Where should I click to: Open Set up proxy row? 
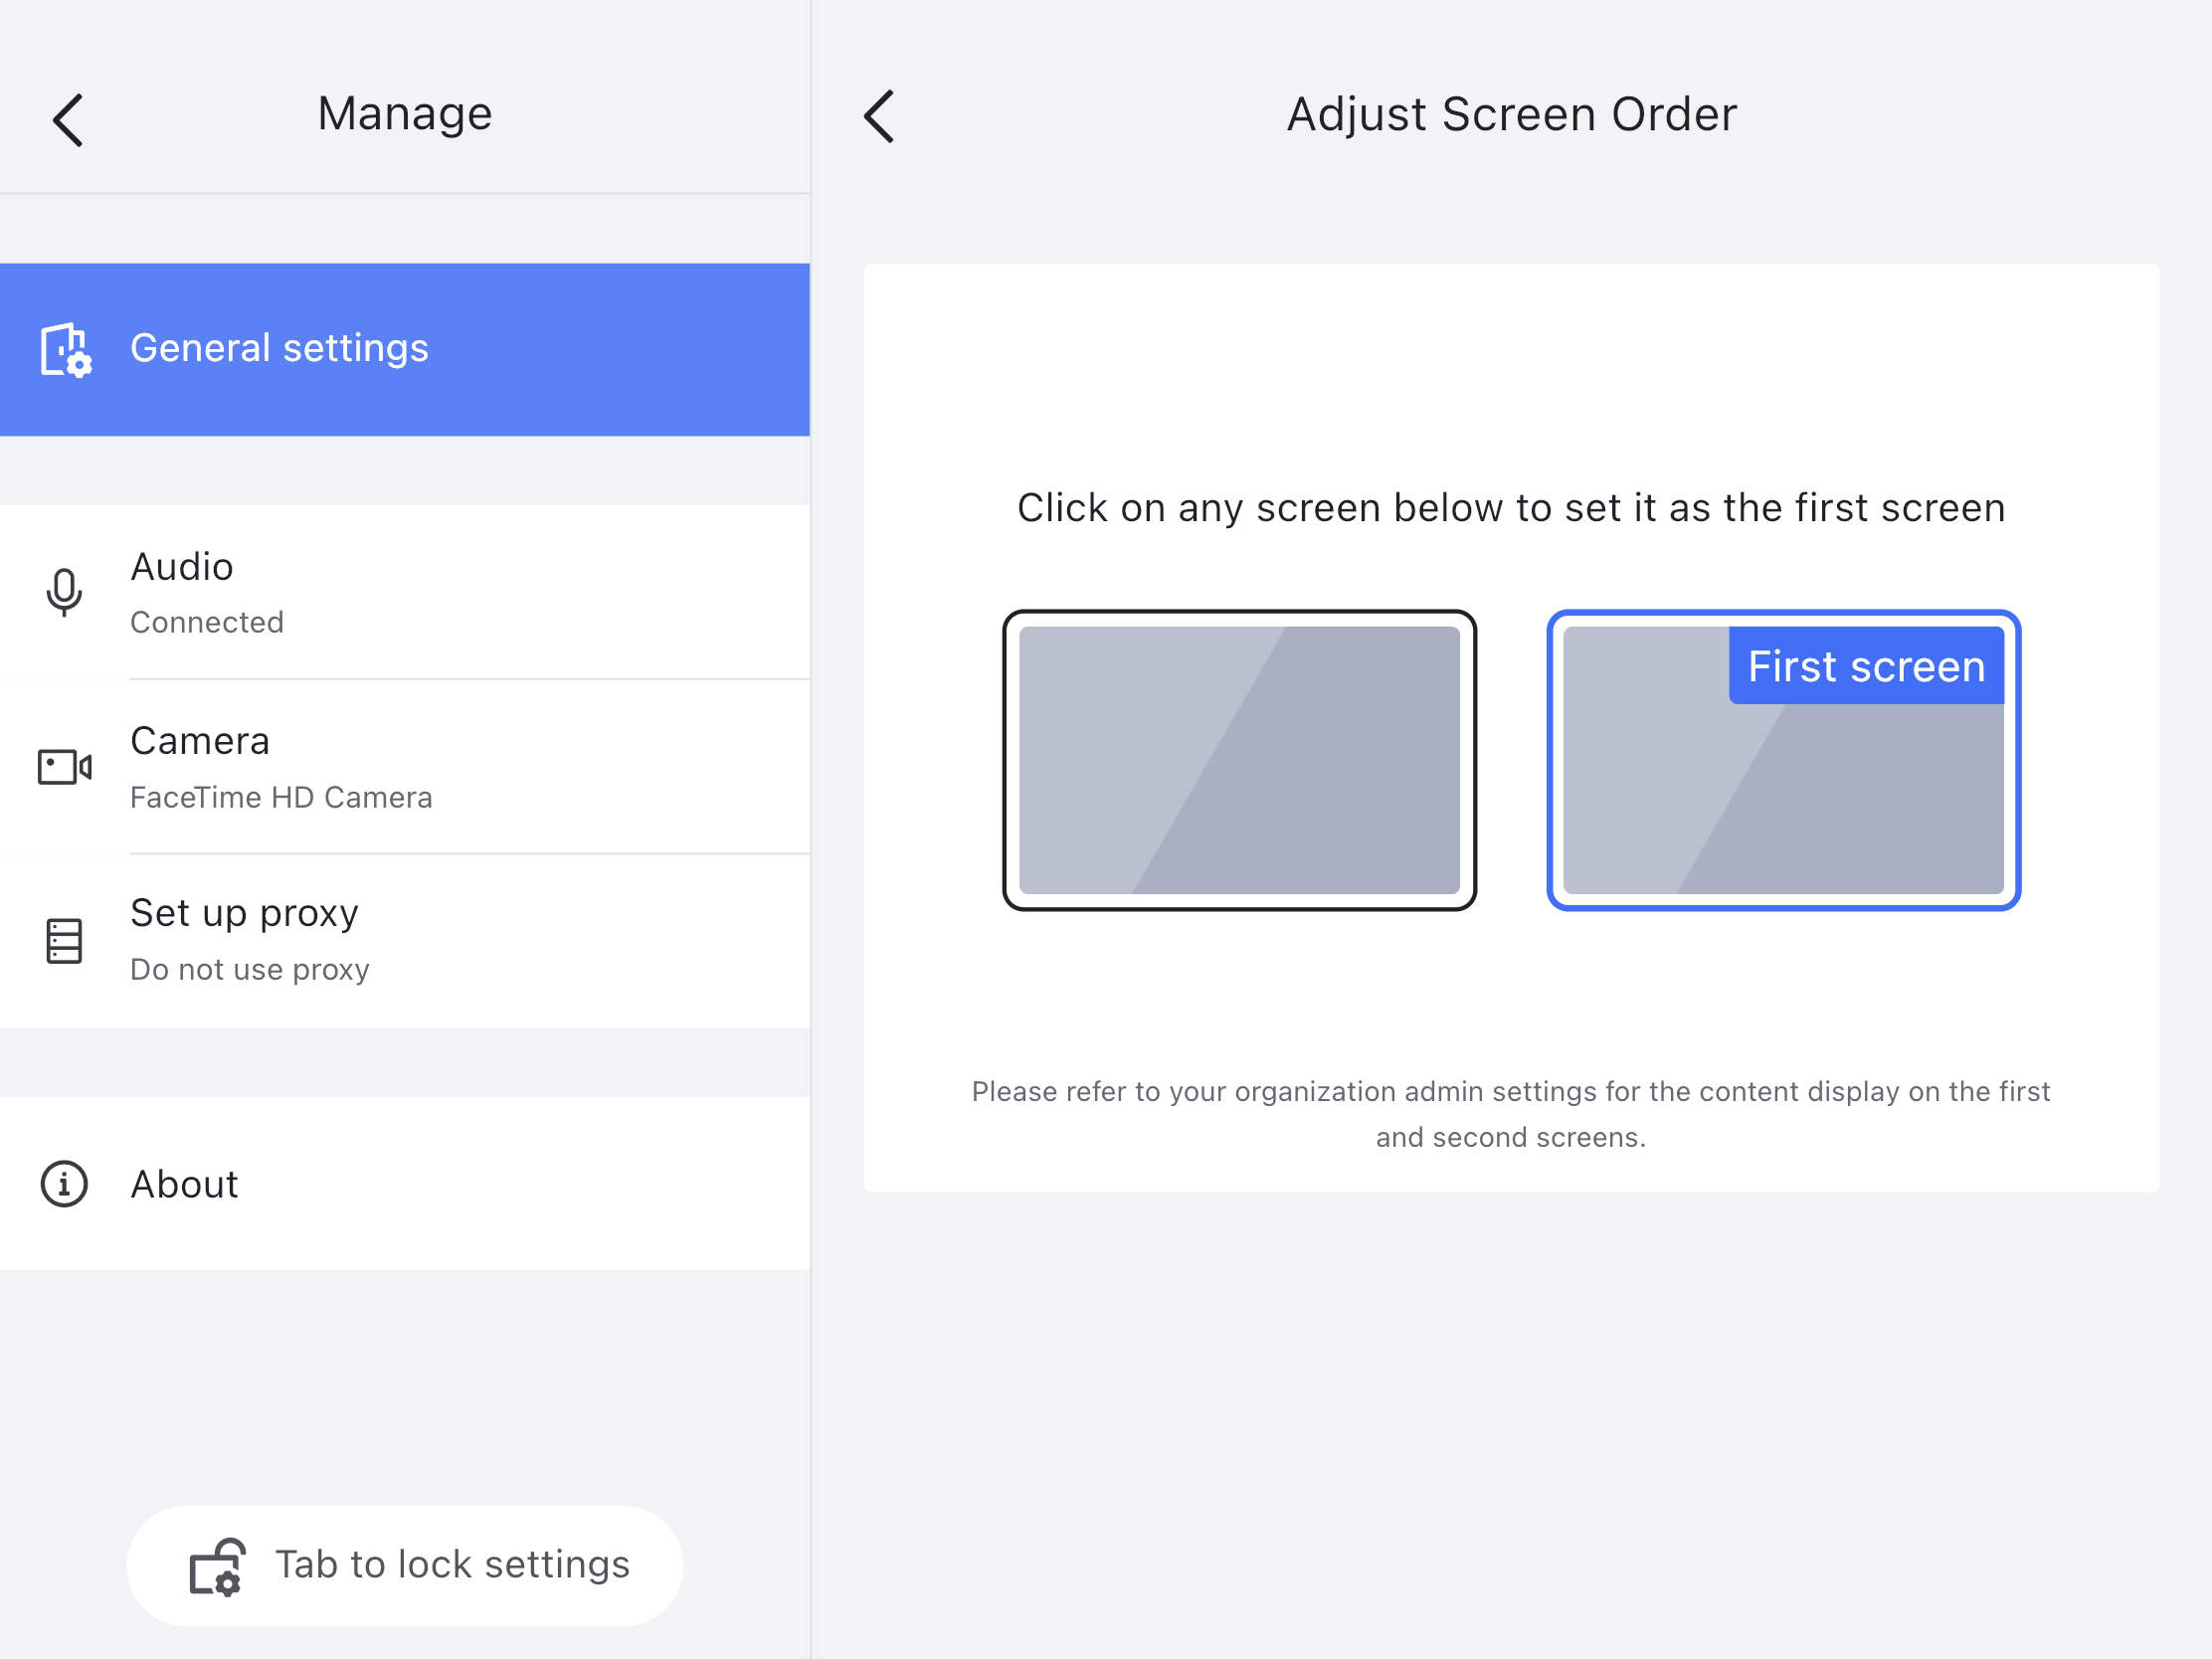click(x=405, y=941)
